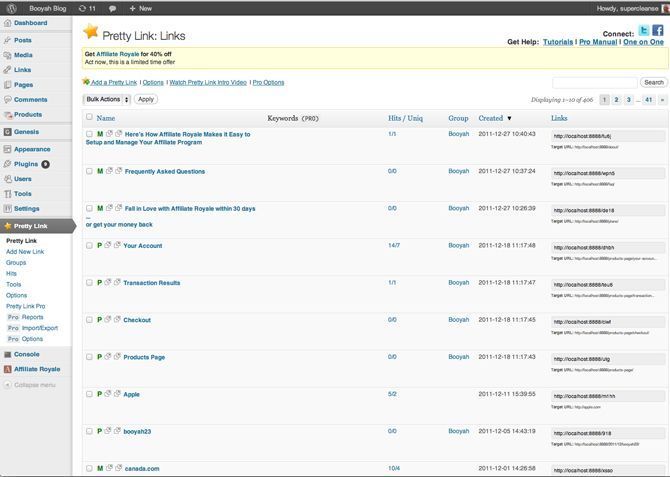This screenshot has width=670, height=477.
Task: Check the canada.com row checkbox
Action: coord(89,468)
